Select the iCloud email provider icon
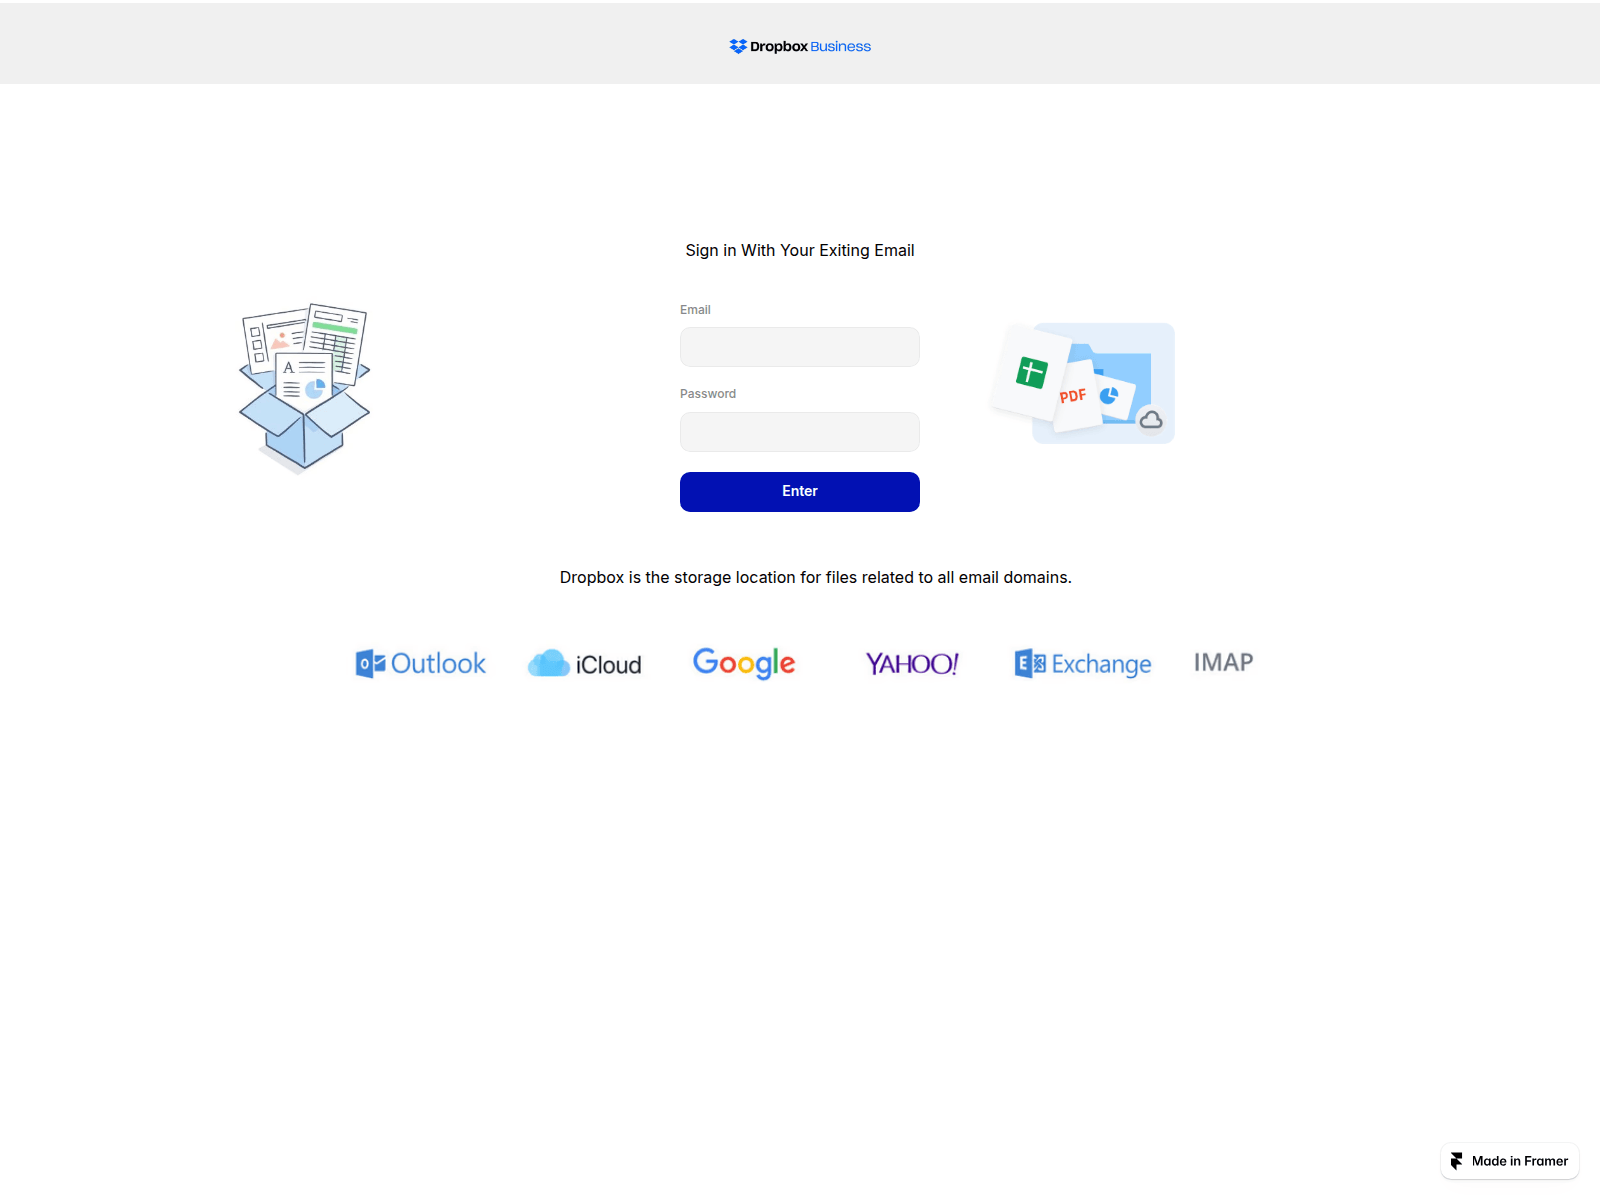This screenshot has width=1600, height=1200. pyautogui.click(x=585, y=663)
